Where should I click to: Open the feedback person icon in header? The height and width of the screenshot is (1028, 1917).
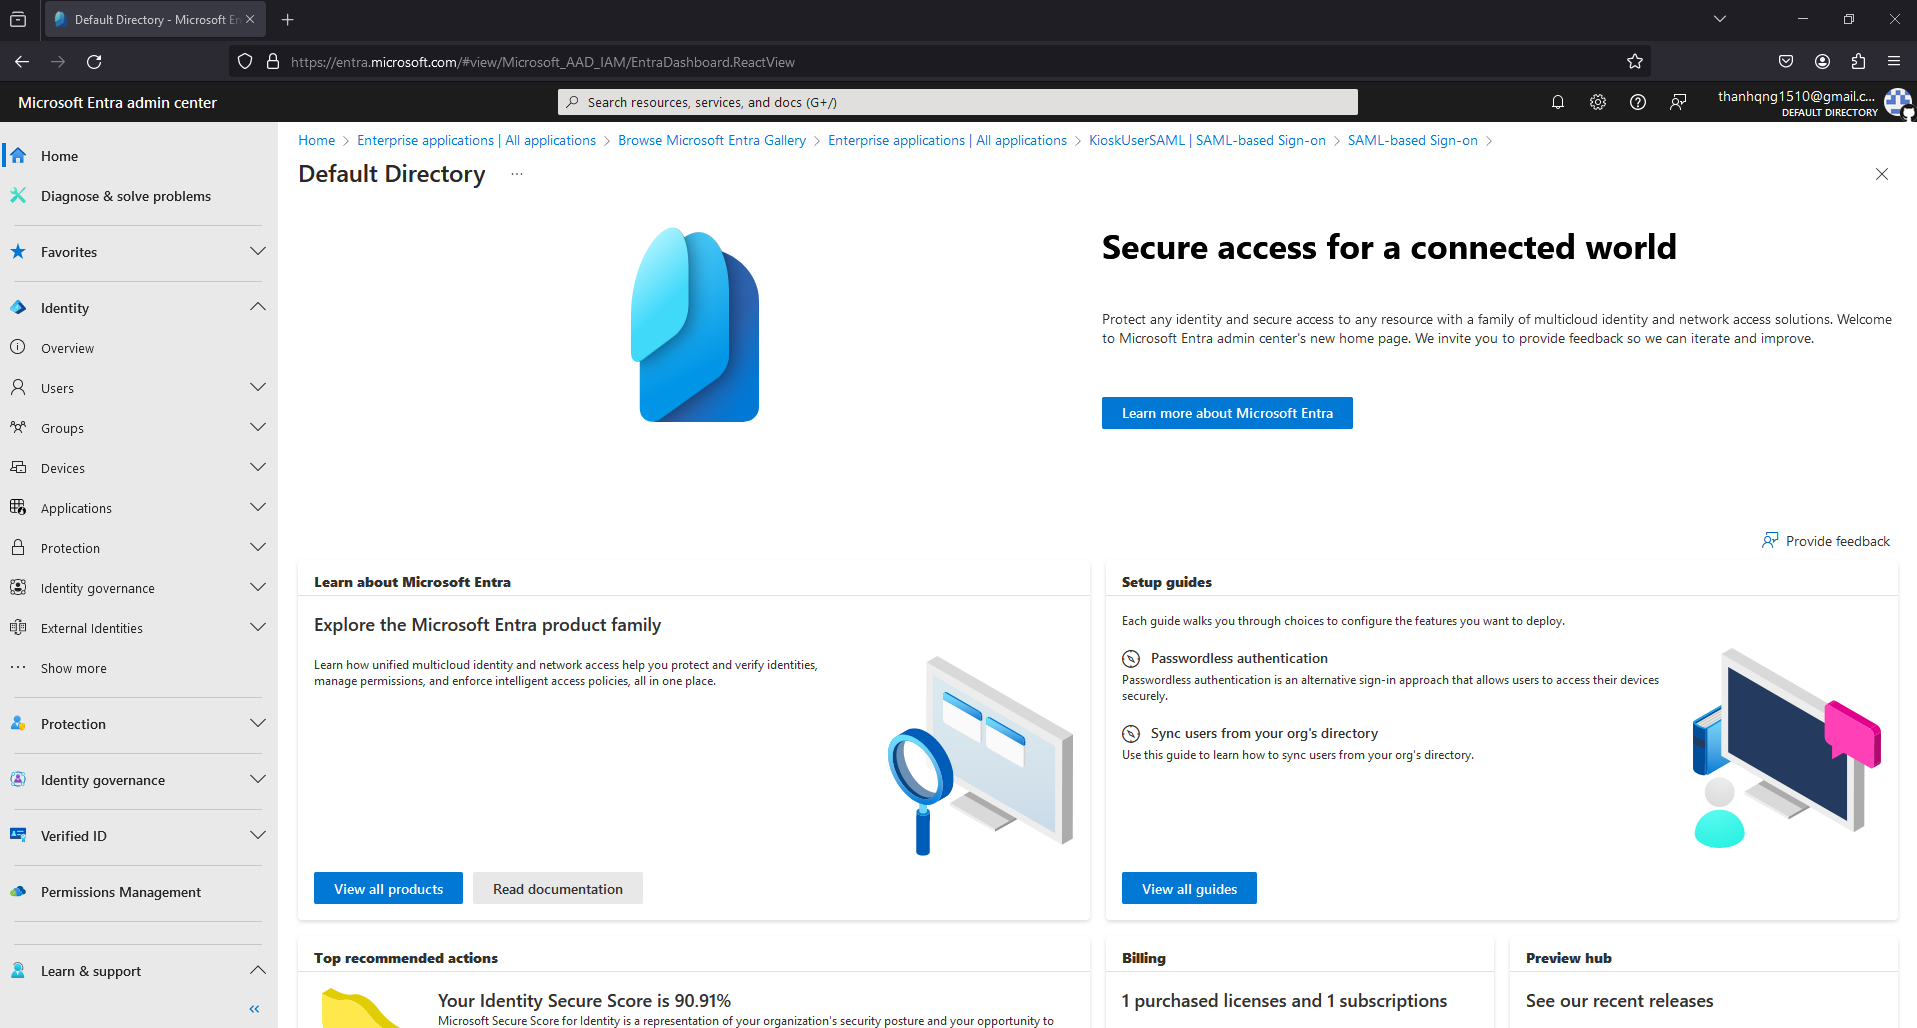point(1678,102)
